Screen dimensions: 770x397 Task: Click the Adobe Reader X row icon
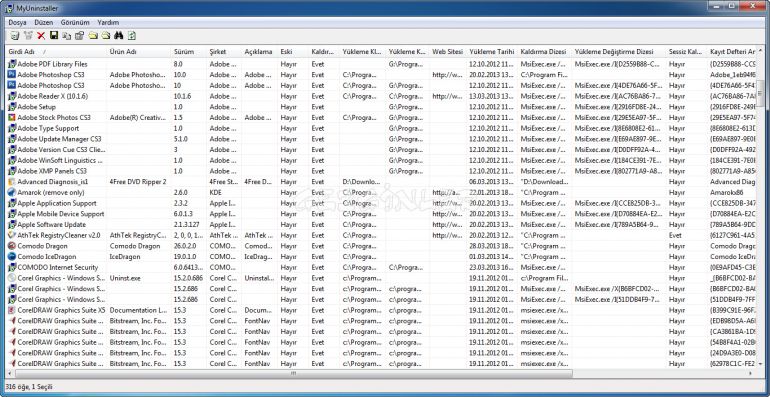point(12,96)
